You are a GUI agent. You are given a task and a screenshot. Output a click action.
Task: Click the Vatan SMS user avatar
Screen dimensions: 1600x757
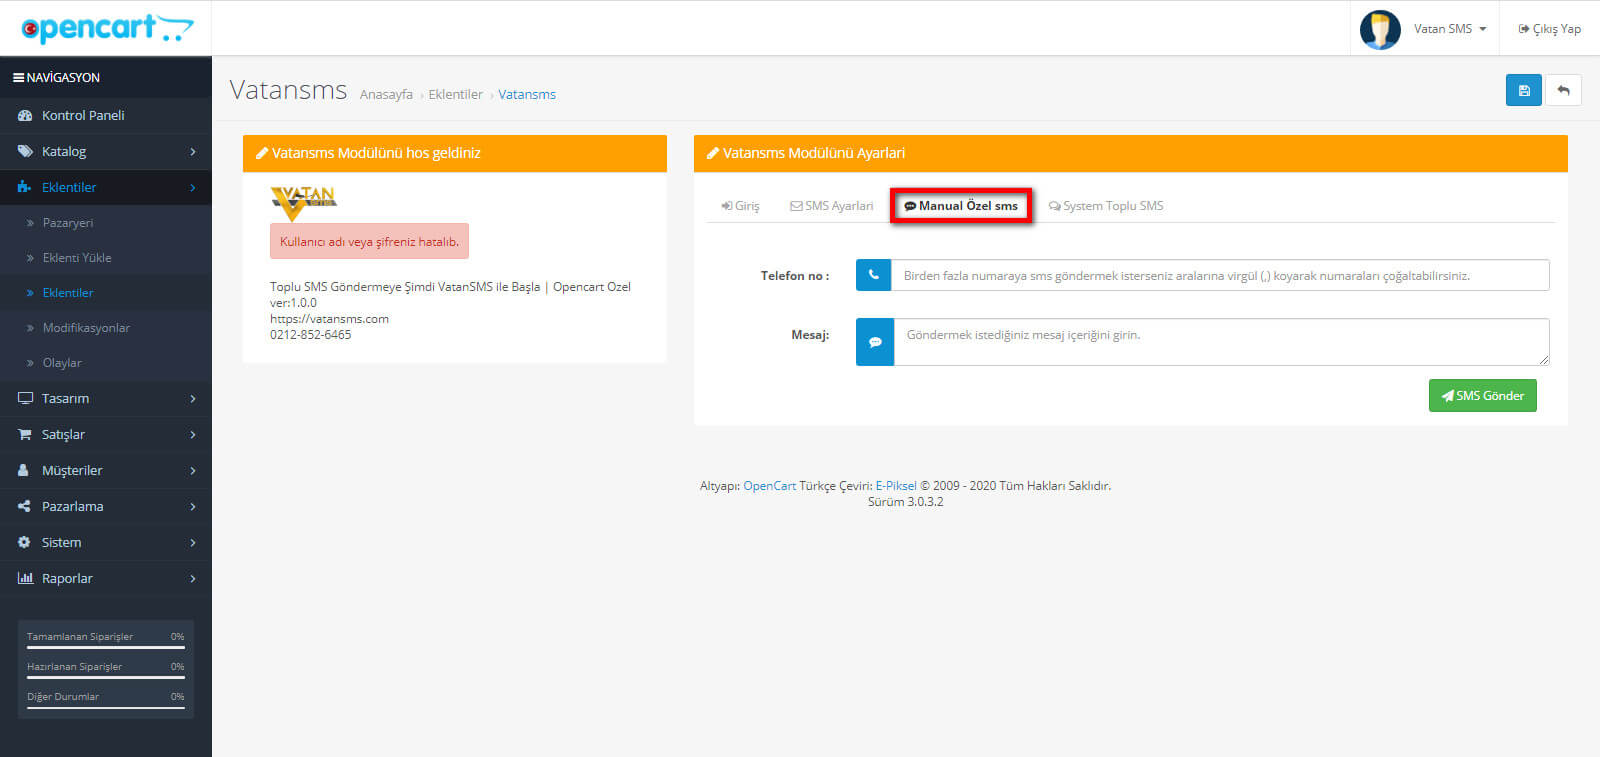[x=1380, y=29]
